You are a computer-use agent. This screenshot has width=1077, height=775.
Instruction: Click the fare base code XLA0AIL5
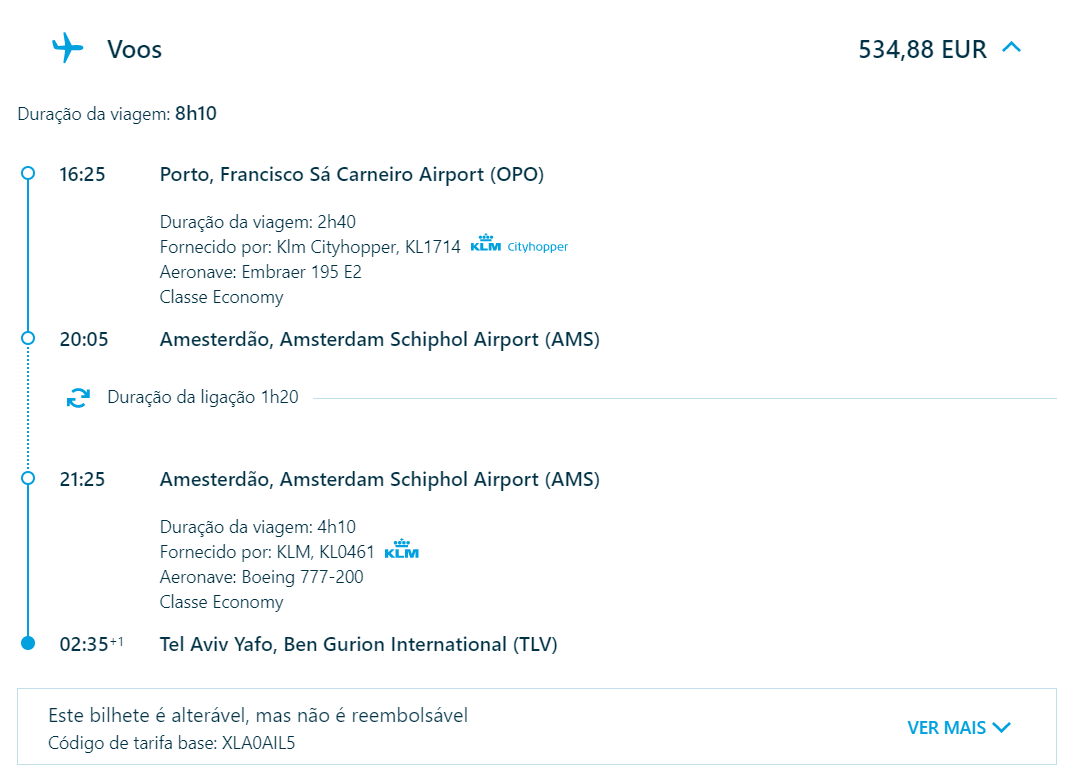[258, 743]
